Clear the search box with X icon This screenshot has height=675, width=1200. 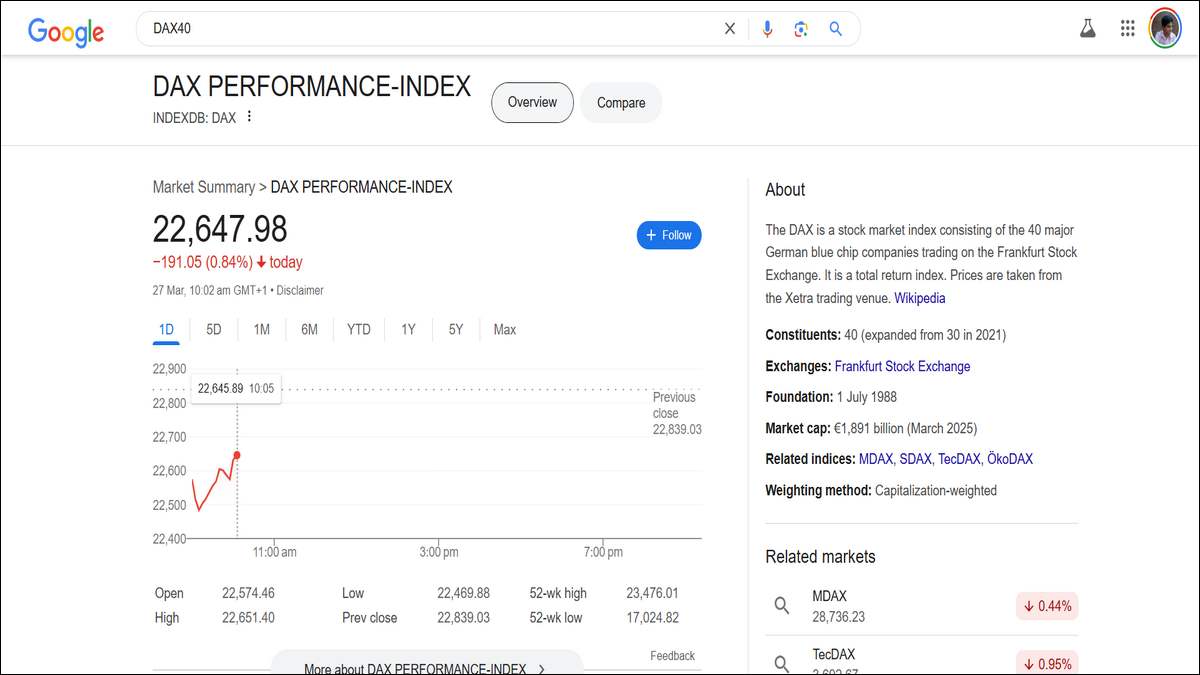pyautogui.click(x=730, y=29)
